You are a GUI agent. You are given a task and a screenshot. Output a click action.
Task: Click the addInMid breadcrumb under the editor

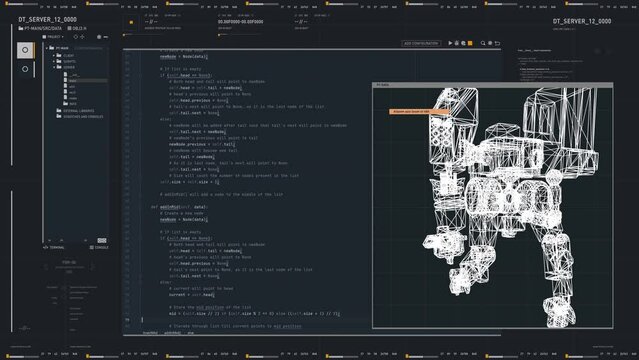tap(172, 333)
